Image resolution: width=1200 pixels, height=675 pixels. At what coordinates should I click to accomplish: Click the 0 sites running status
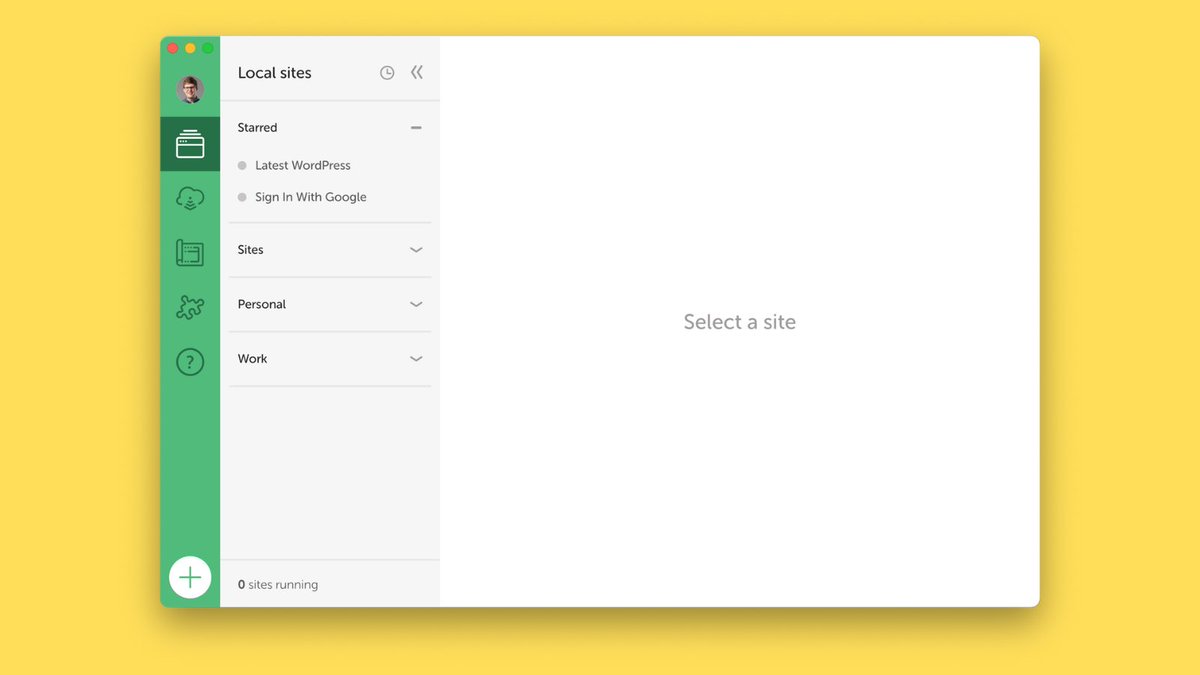click(x=278, y=584)
